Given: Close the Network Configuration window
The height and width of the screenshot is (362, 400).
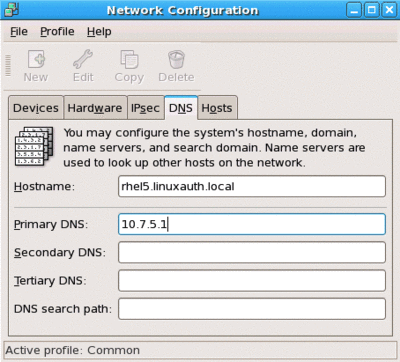Looking at the screenshot, I should click(x=389, y=10).
